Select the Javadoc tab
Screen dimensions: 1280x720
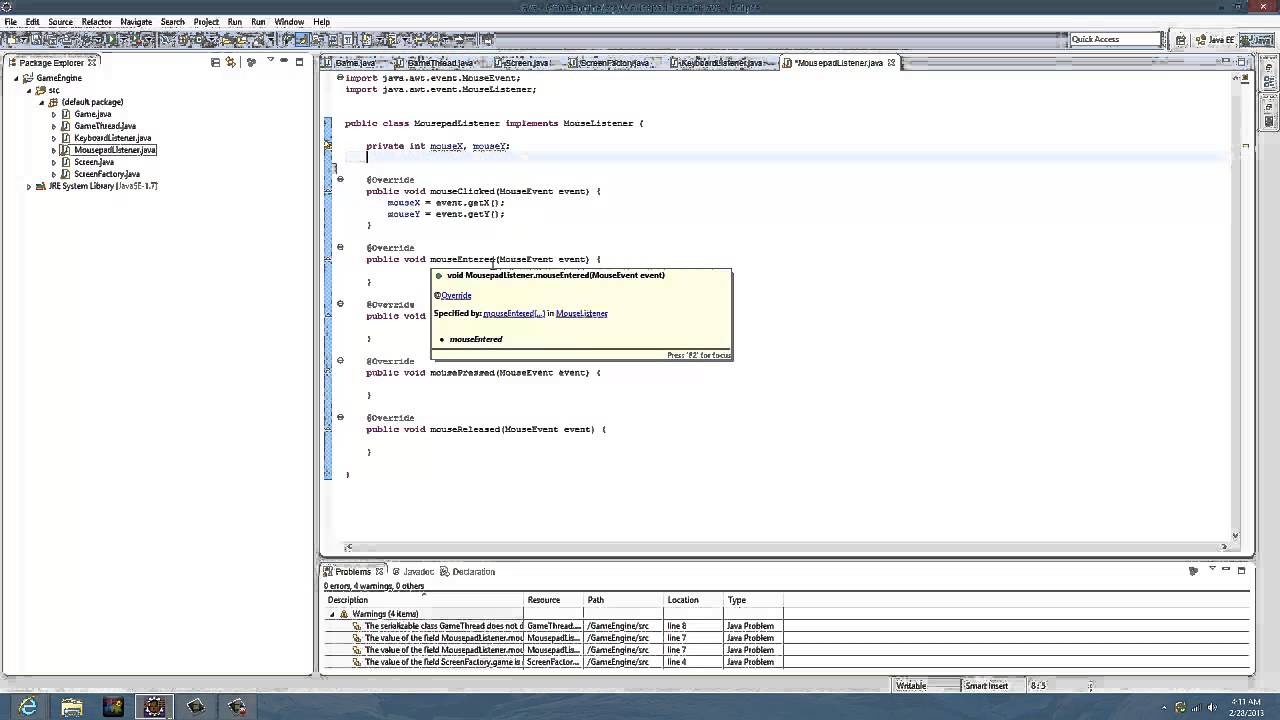[x=412, y=572]
